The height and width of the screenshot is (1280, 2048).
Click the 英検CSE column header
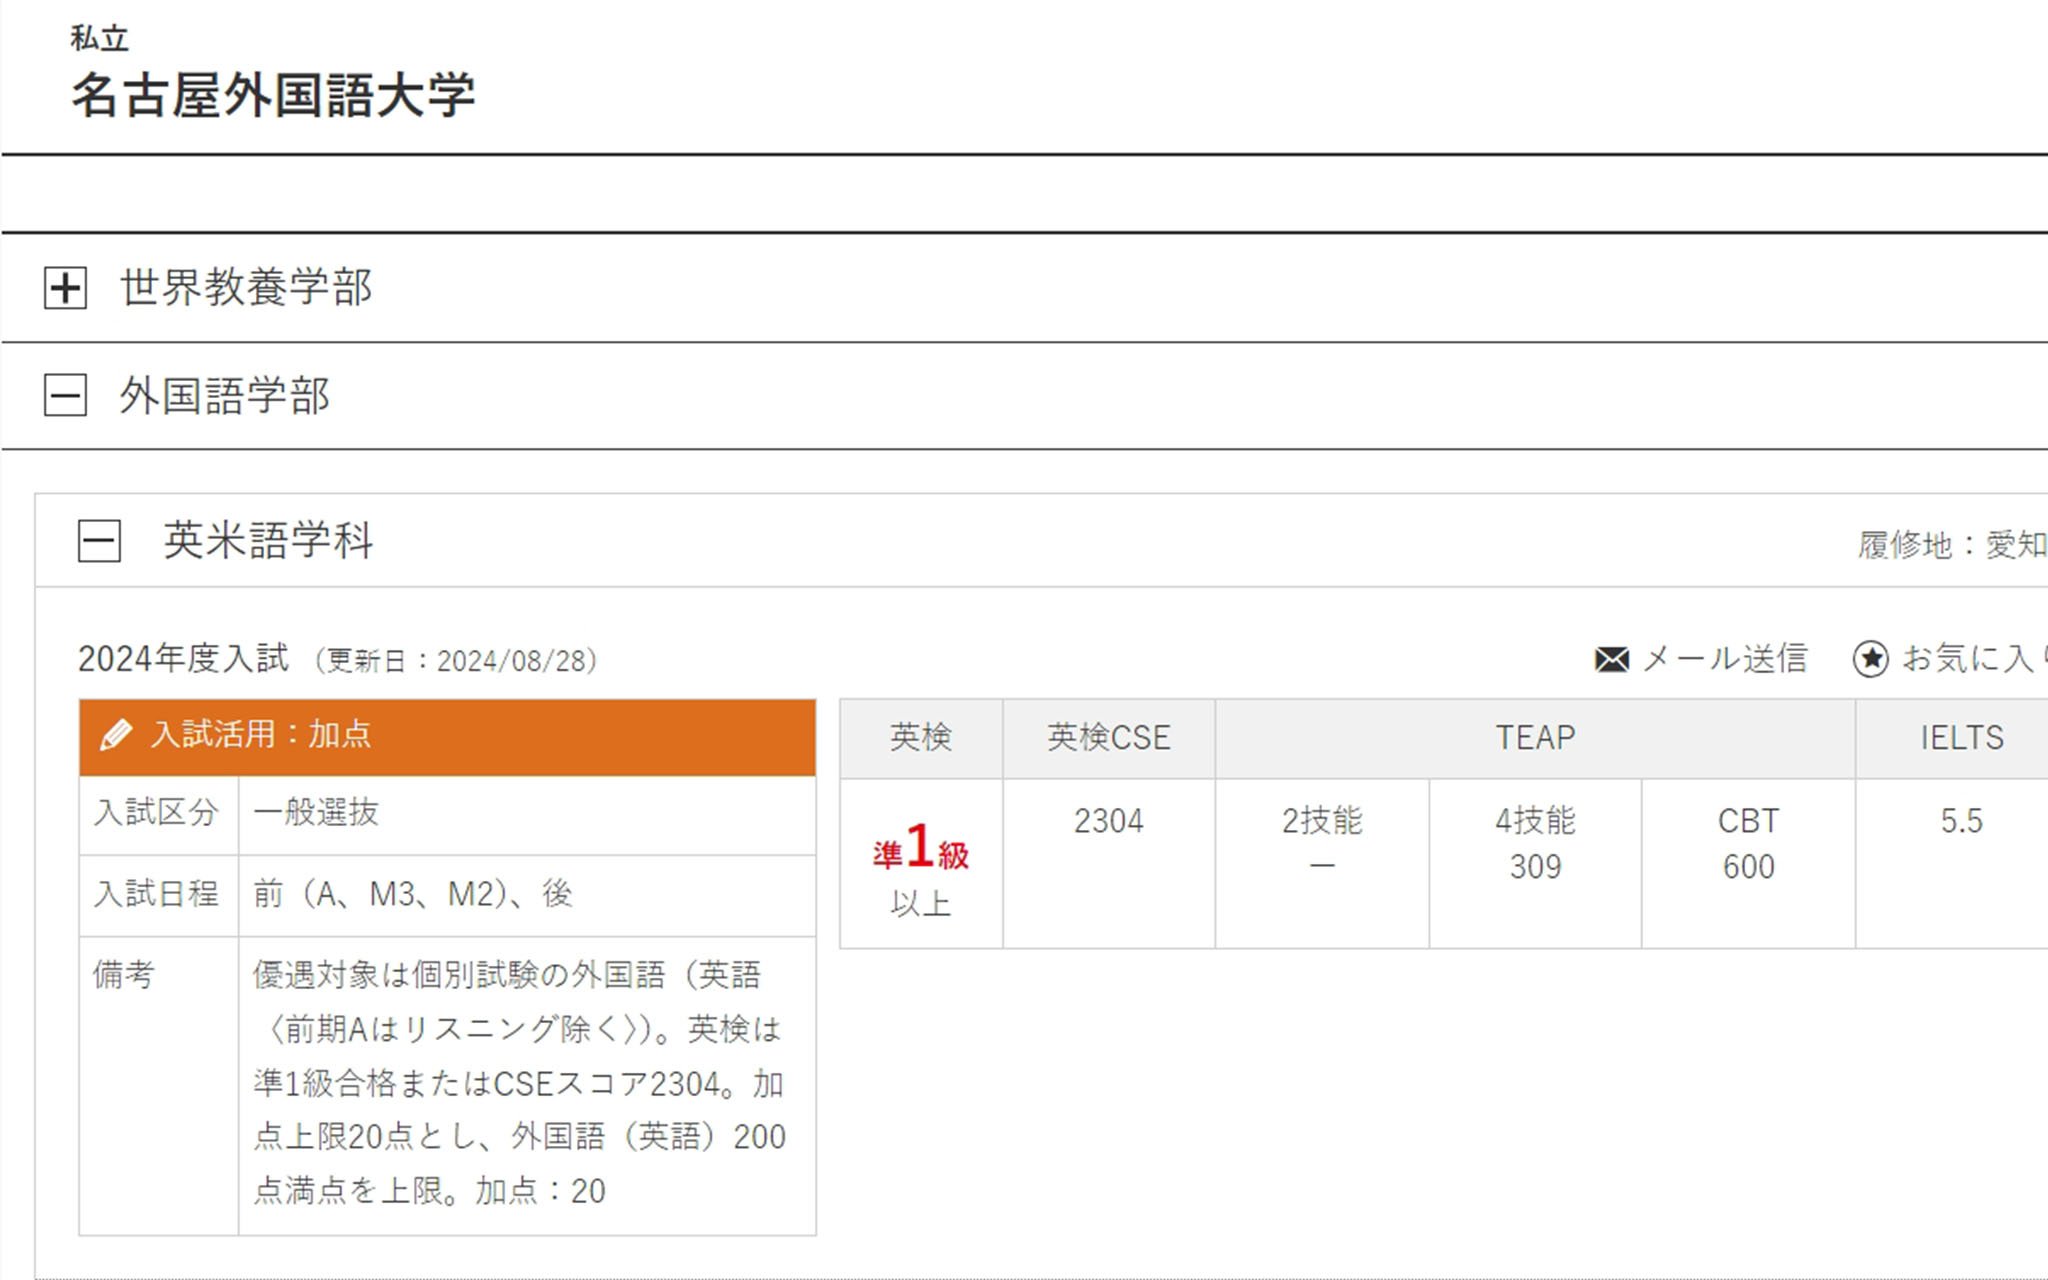coord(1109,737)
